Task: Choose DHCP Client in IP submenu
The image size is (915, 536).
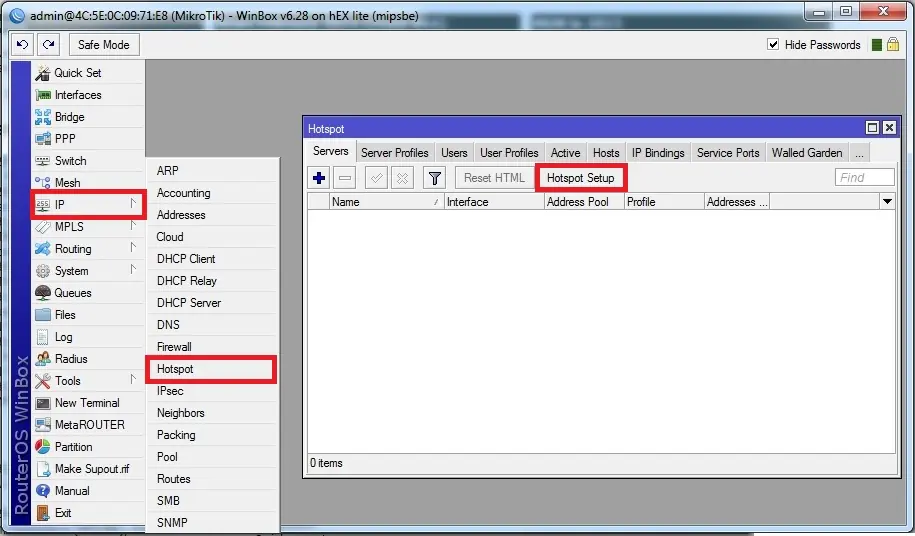Action: pyautogui.click(x=213, y=259)
